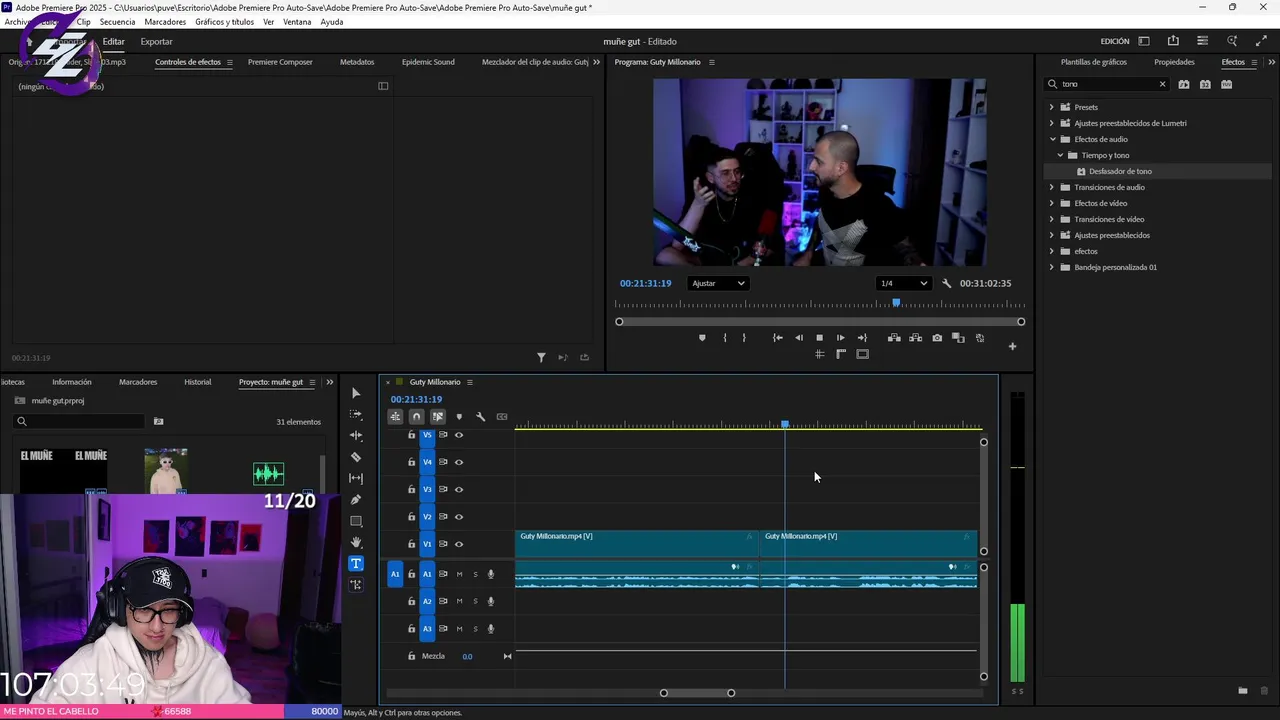Image resolution: width=1280 pixels, height=720 pixels.
Task: Toggle visibility eye of track V2
Action: click(x=459, y=517)
